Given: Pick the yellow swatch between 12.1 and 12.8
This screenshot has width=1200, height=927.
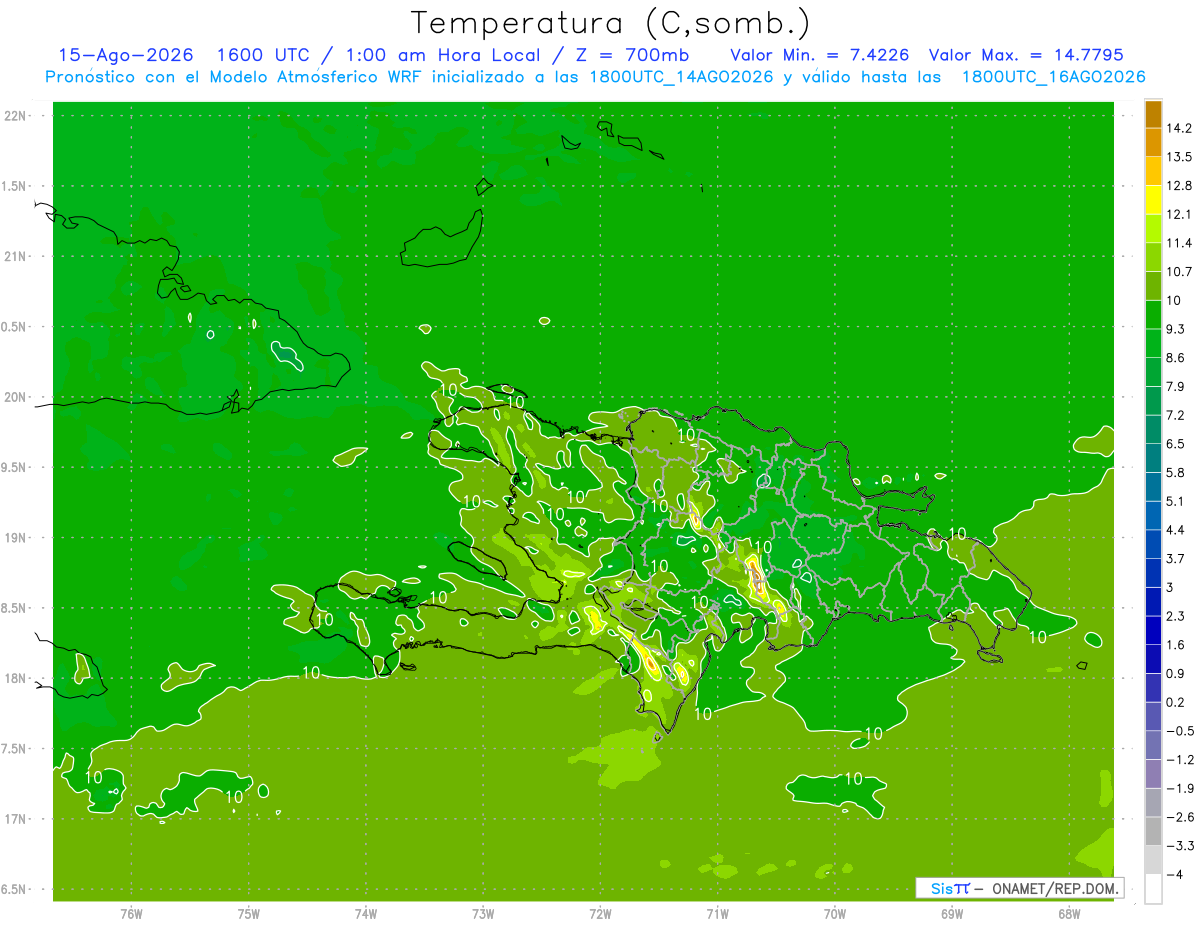Looking at the screenshot, I should pos(1153,200).
